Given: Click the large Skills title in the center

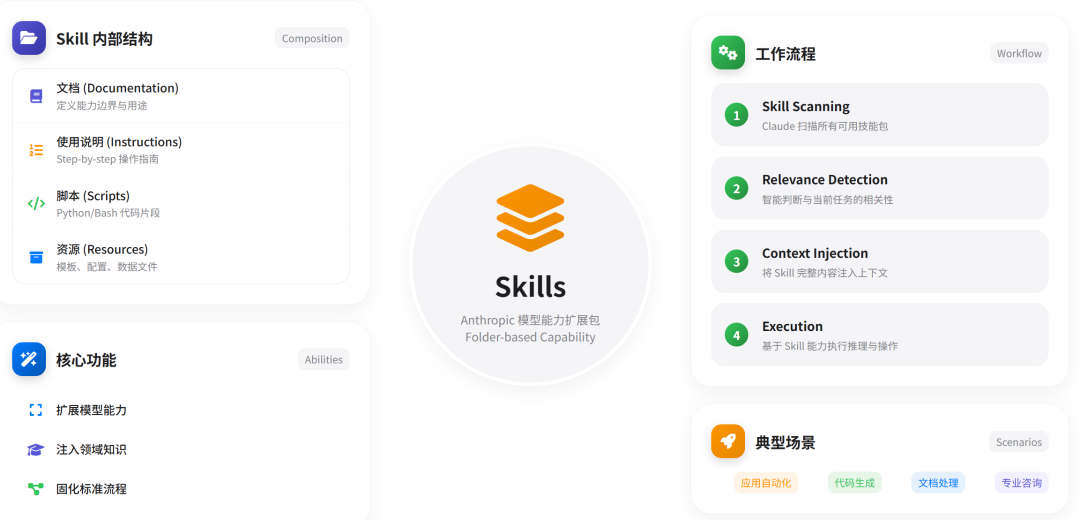Looking at the screenshot, I should pos(530,287).
